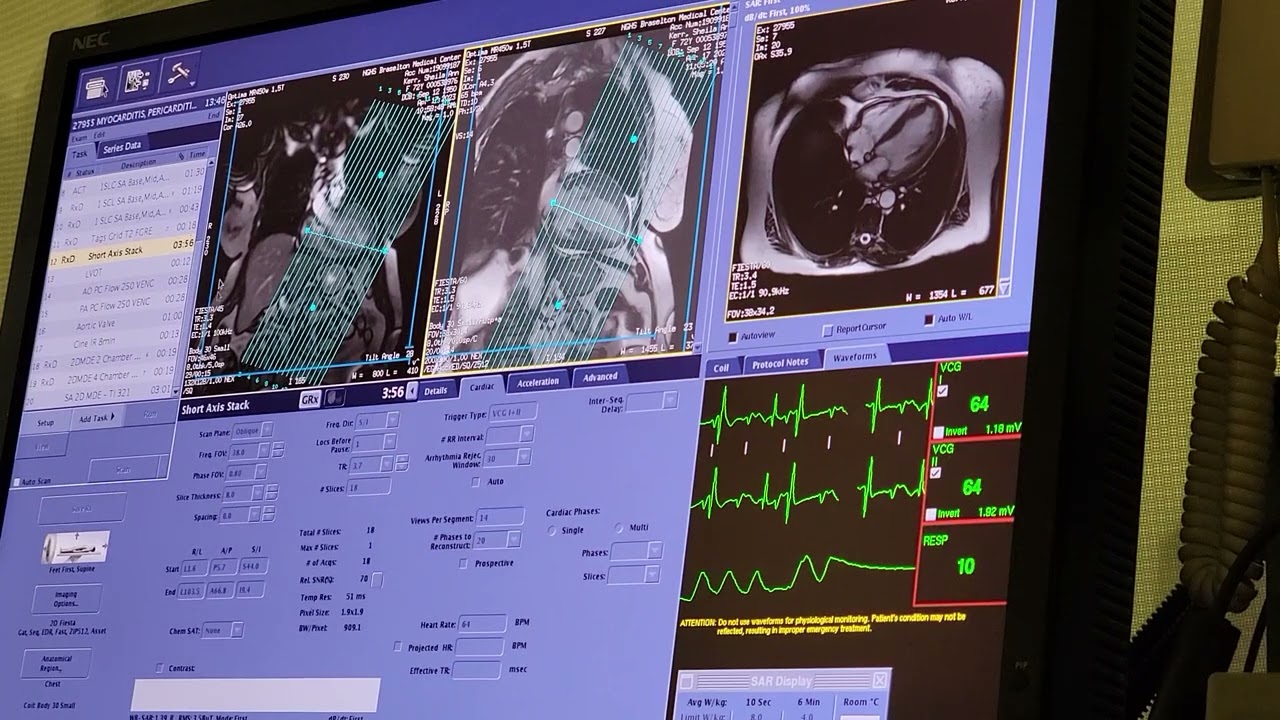The image size is (1280, 720).
Task: Open the Locs Before Pause dropdown
Action: (391, 441)
